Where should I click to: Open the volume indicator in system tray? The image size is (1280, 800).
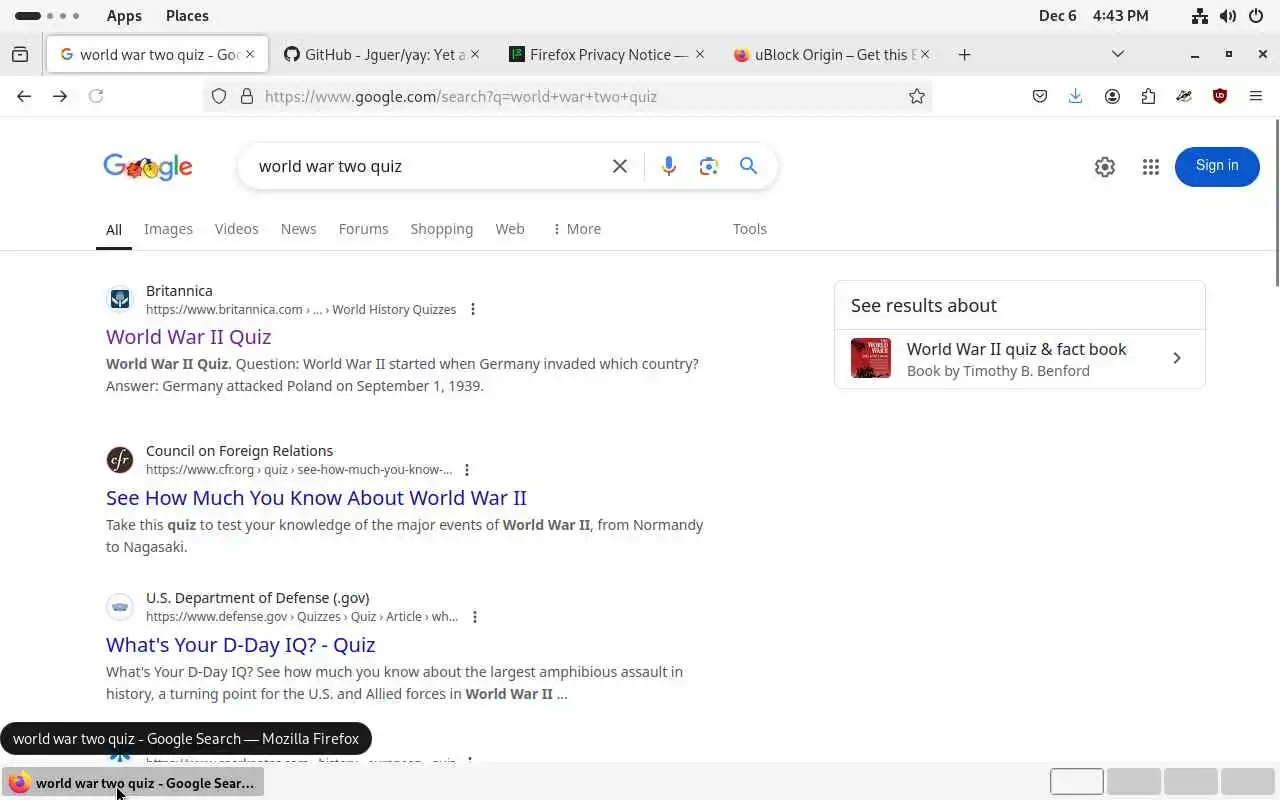(x=1228, y=16)
